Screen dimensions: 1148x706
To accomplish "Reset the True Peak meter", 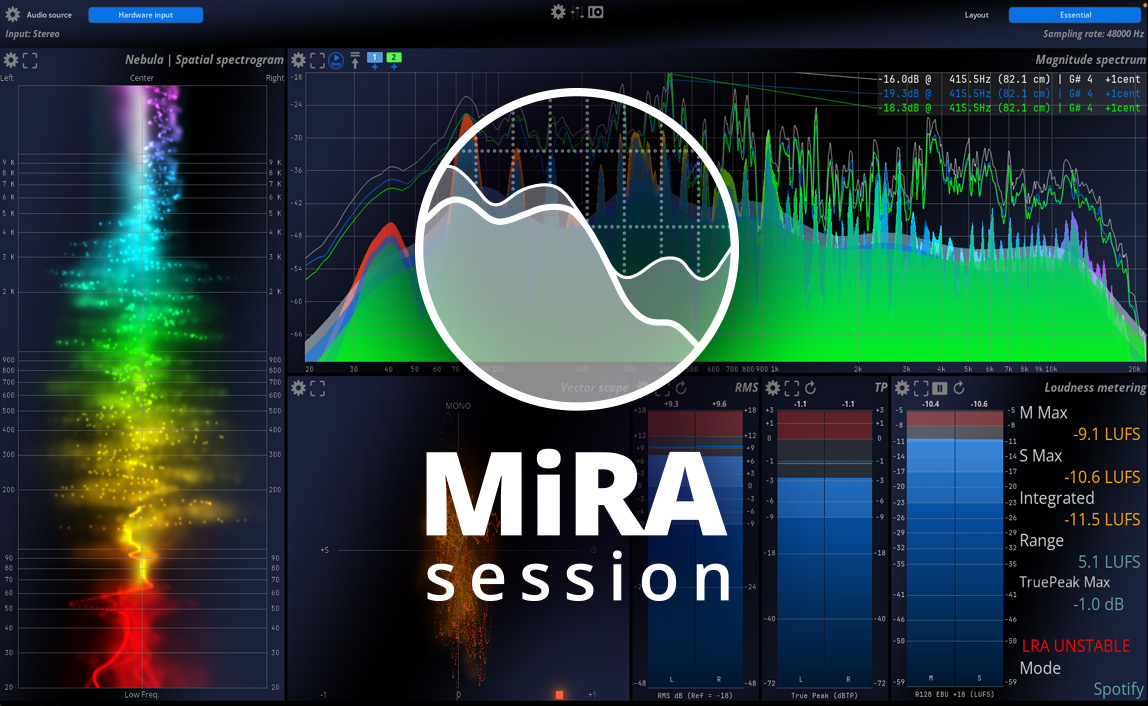I will tap(809, 388).
